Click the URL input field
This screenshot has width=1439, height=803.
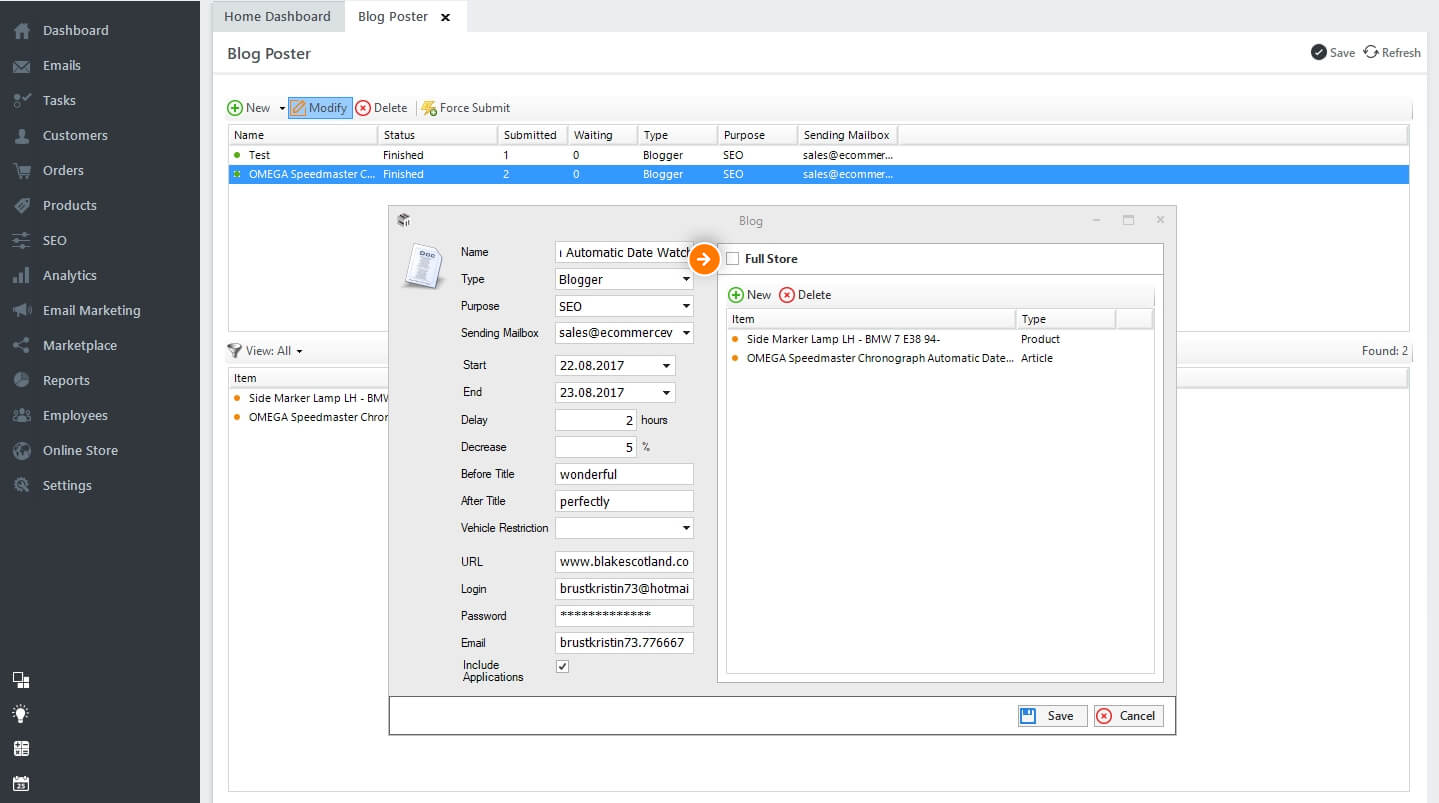click(624, 562)
